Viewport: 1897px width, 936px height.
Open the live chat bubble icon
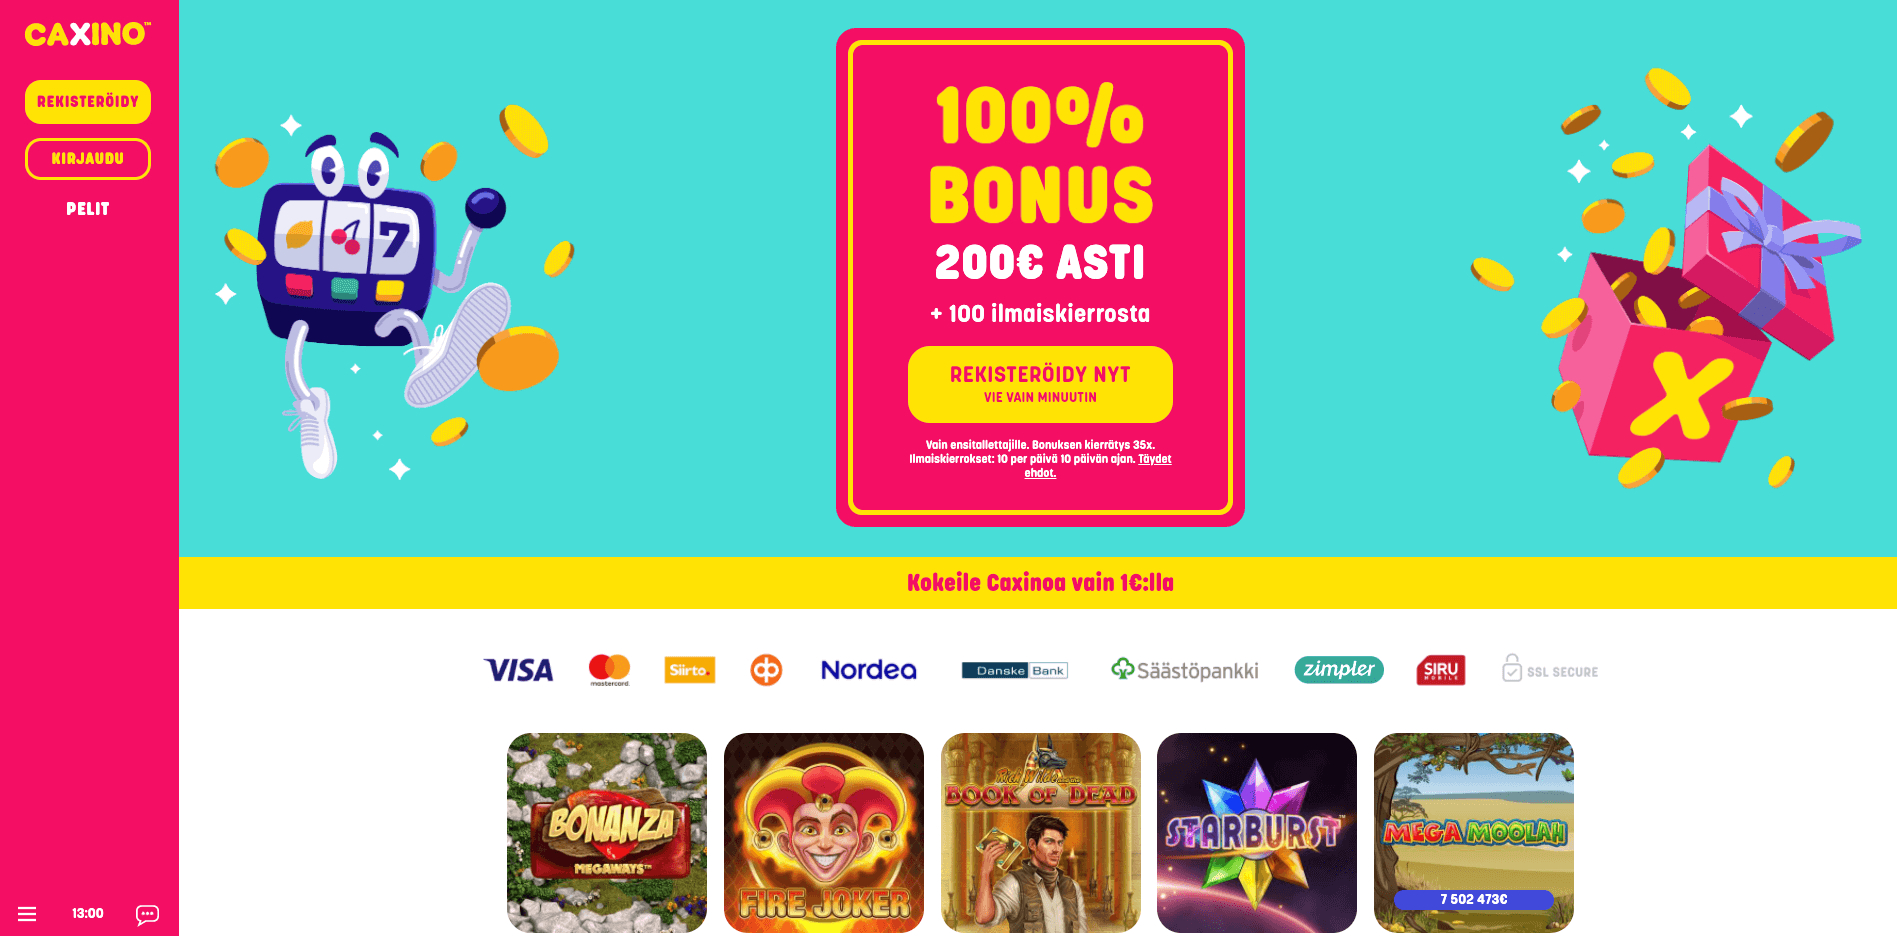pos(147,914)
